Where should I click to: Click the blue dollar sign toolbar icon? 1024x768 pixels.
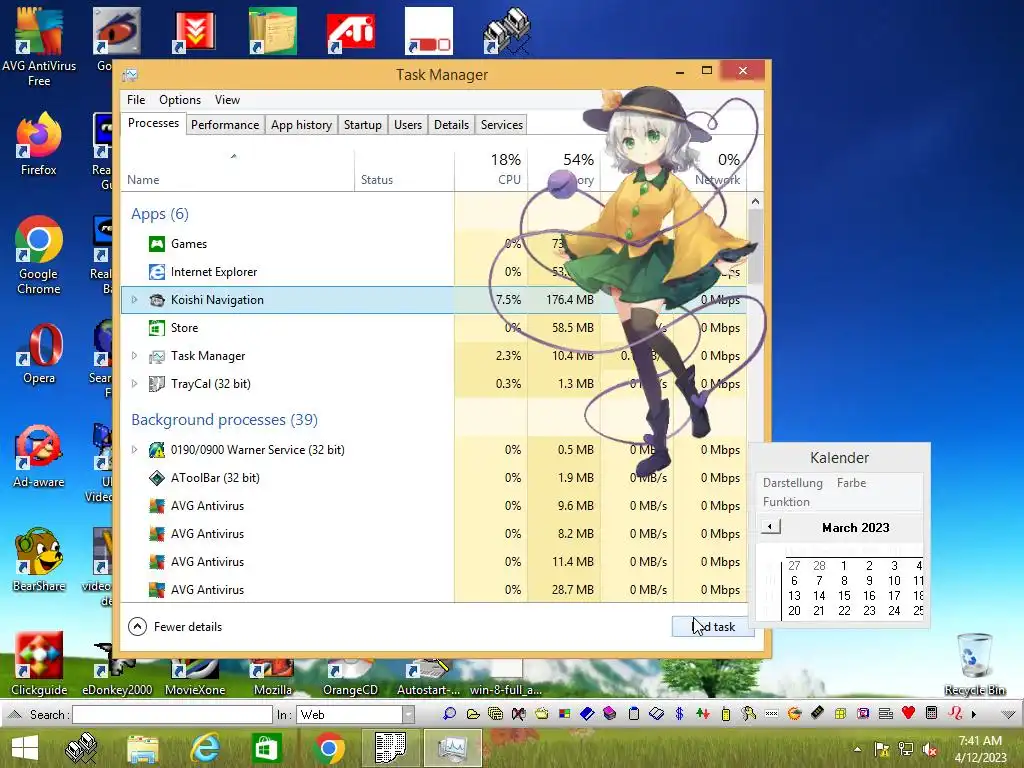point(679,714)
